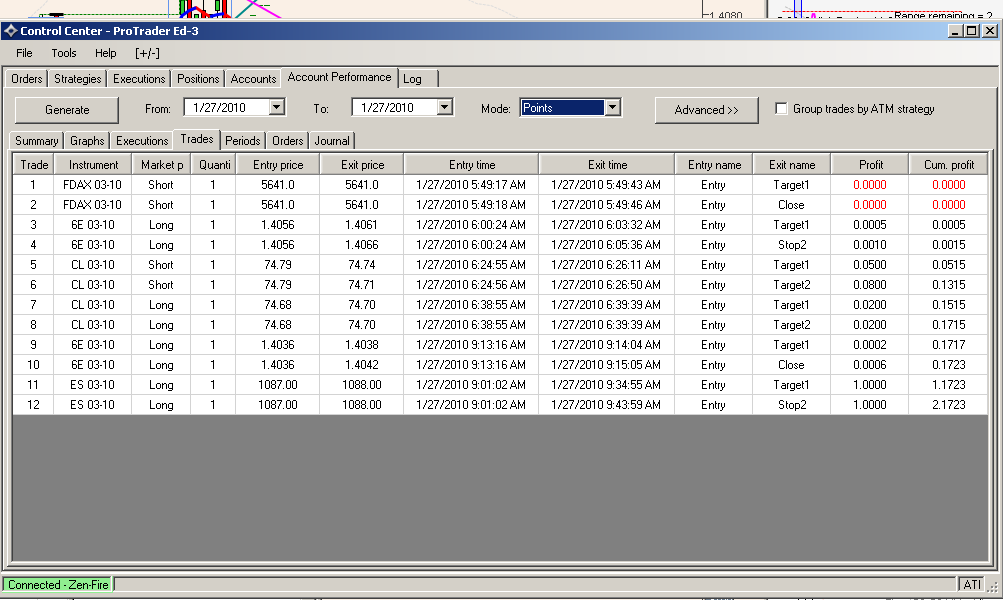Switch to the Orders main tab
1003x600 pixels.
coord(27,79)
